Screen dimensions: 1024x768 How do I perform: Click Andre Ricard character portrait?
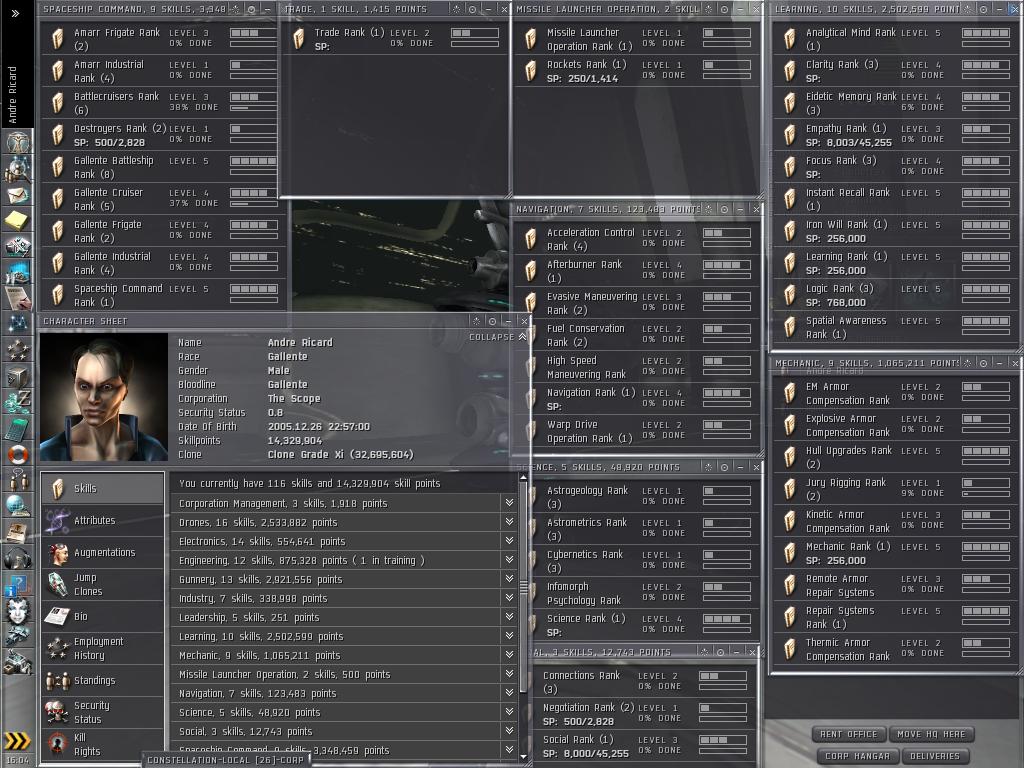[x=103, y=397]
